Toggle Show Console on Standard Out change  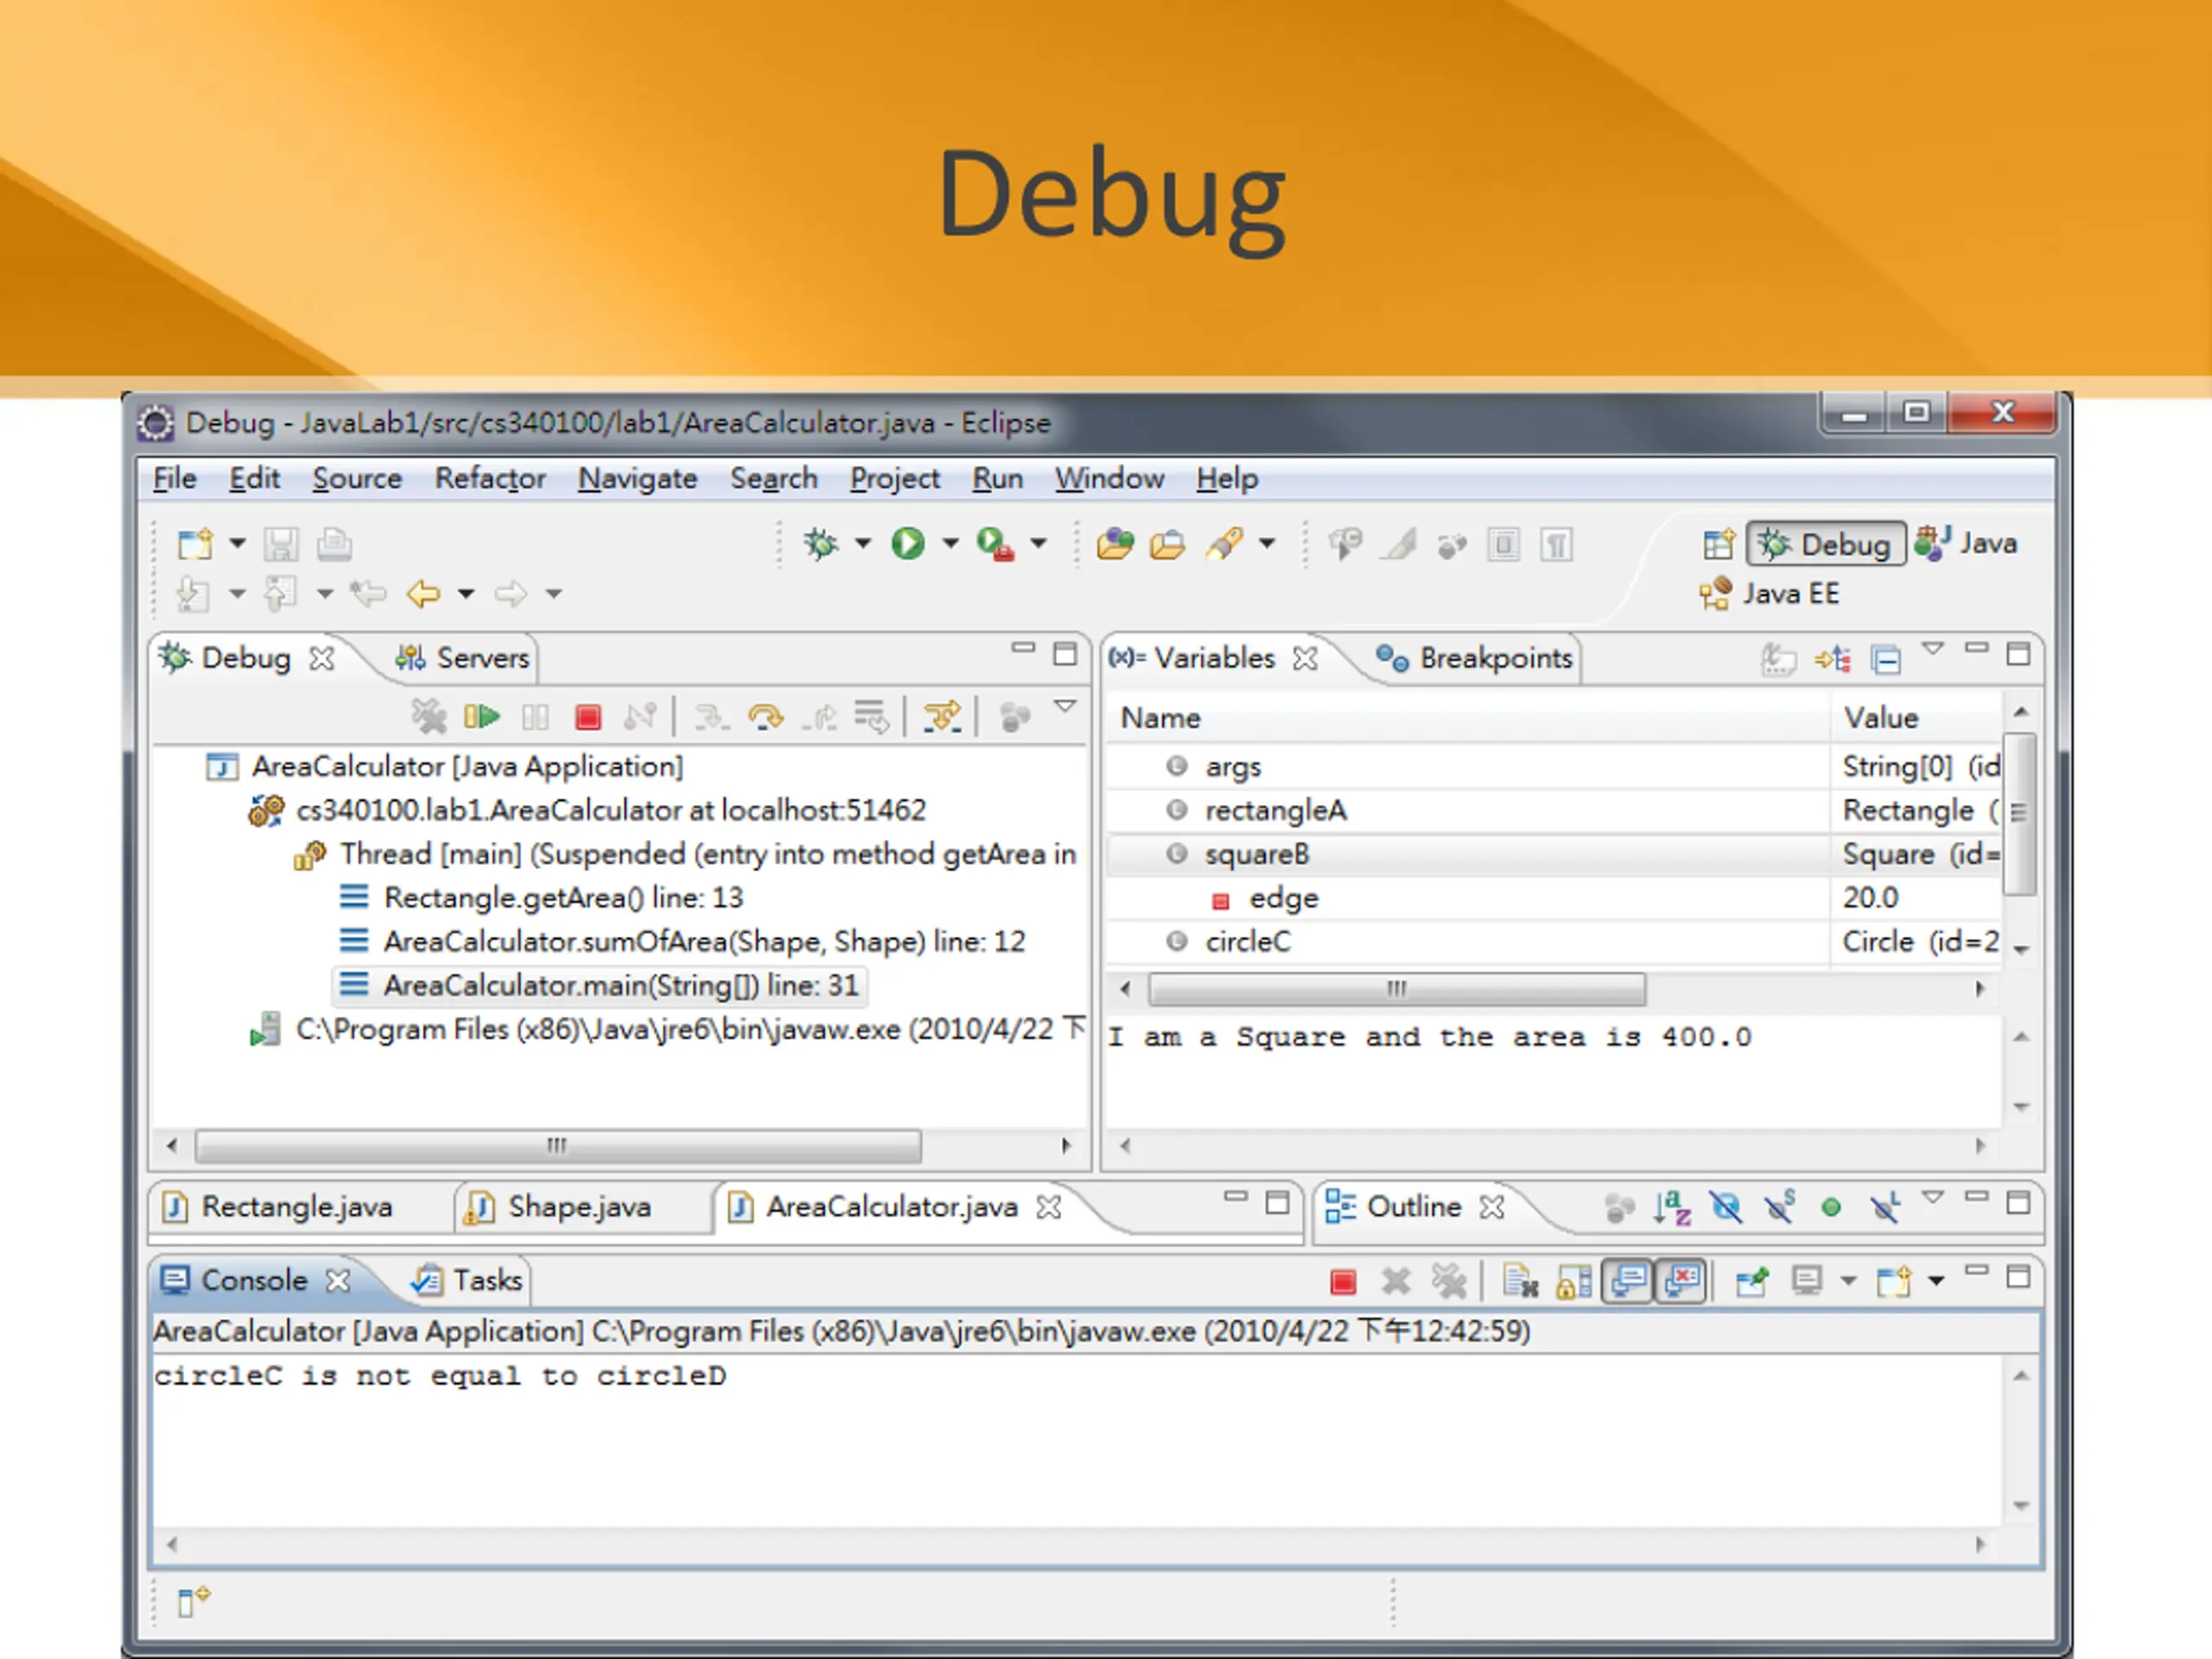point(1628,1281)
